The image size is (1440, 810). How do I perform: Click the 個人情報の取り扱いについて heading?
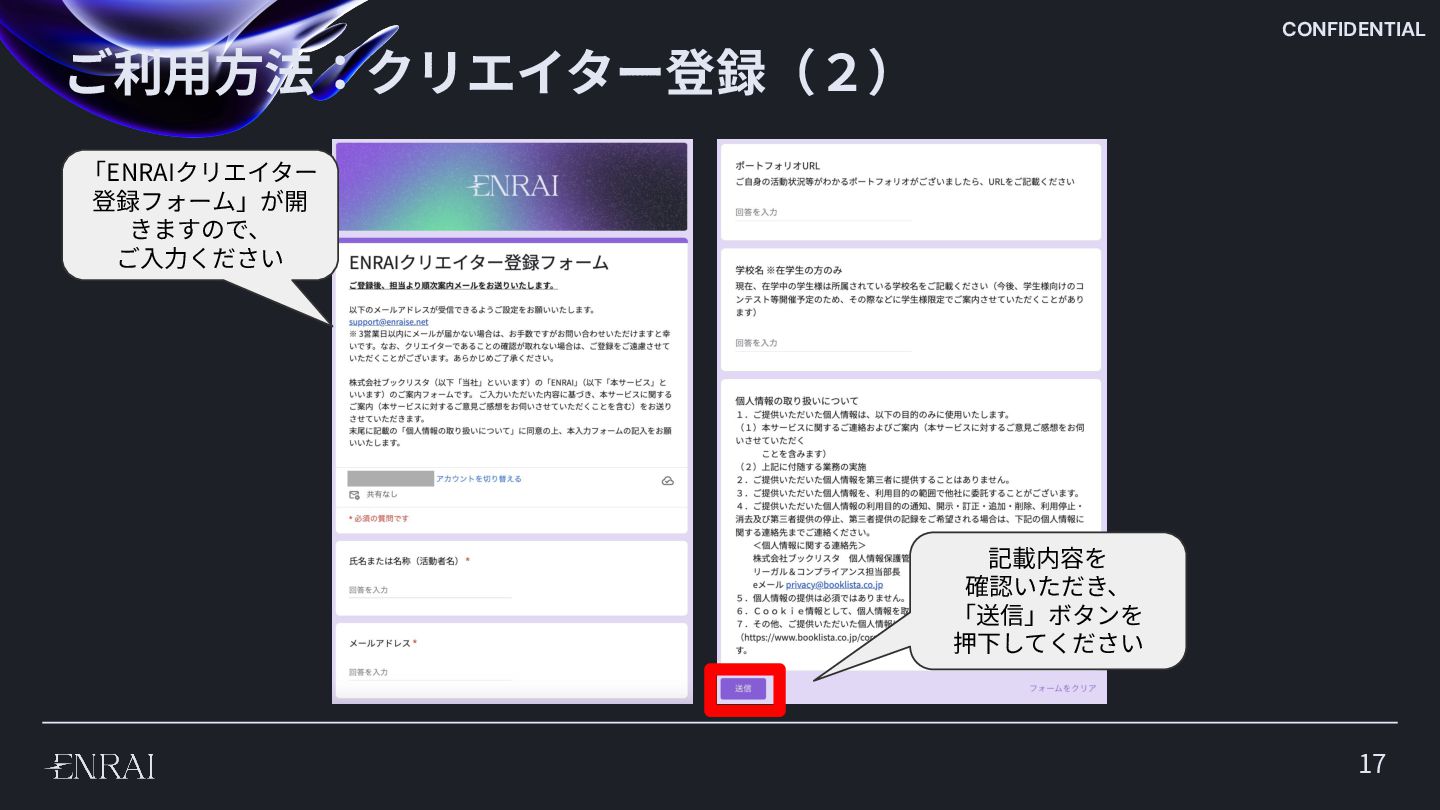797,401
